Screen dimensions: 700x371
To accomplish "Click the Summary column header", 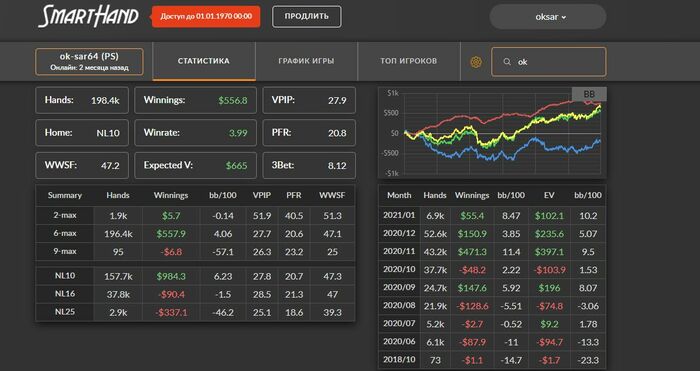I will tap(65, 195).
